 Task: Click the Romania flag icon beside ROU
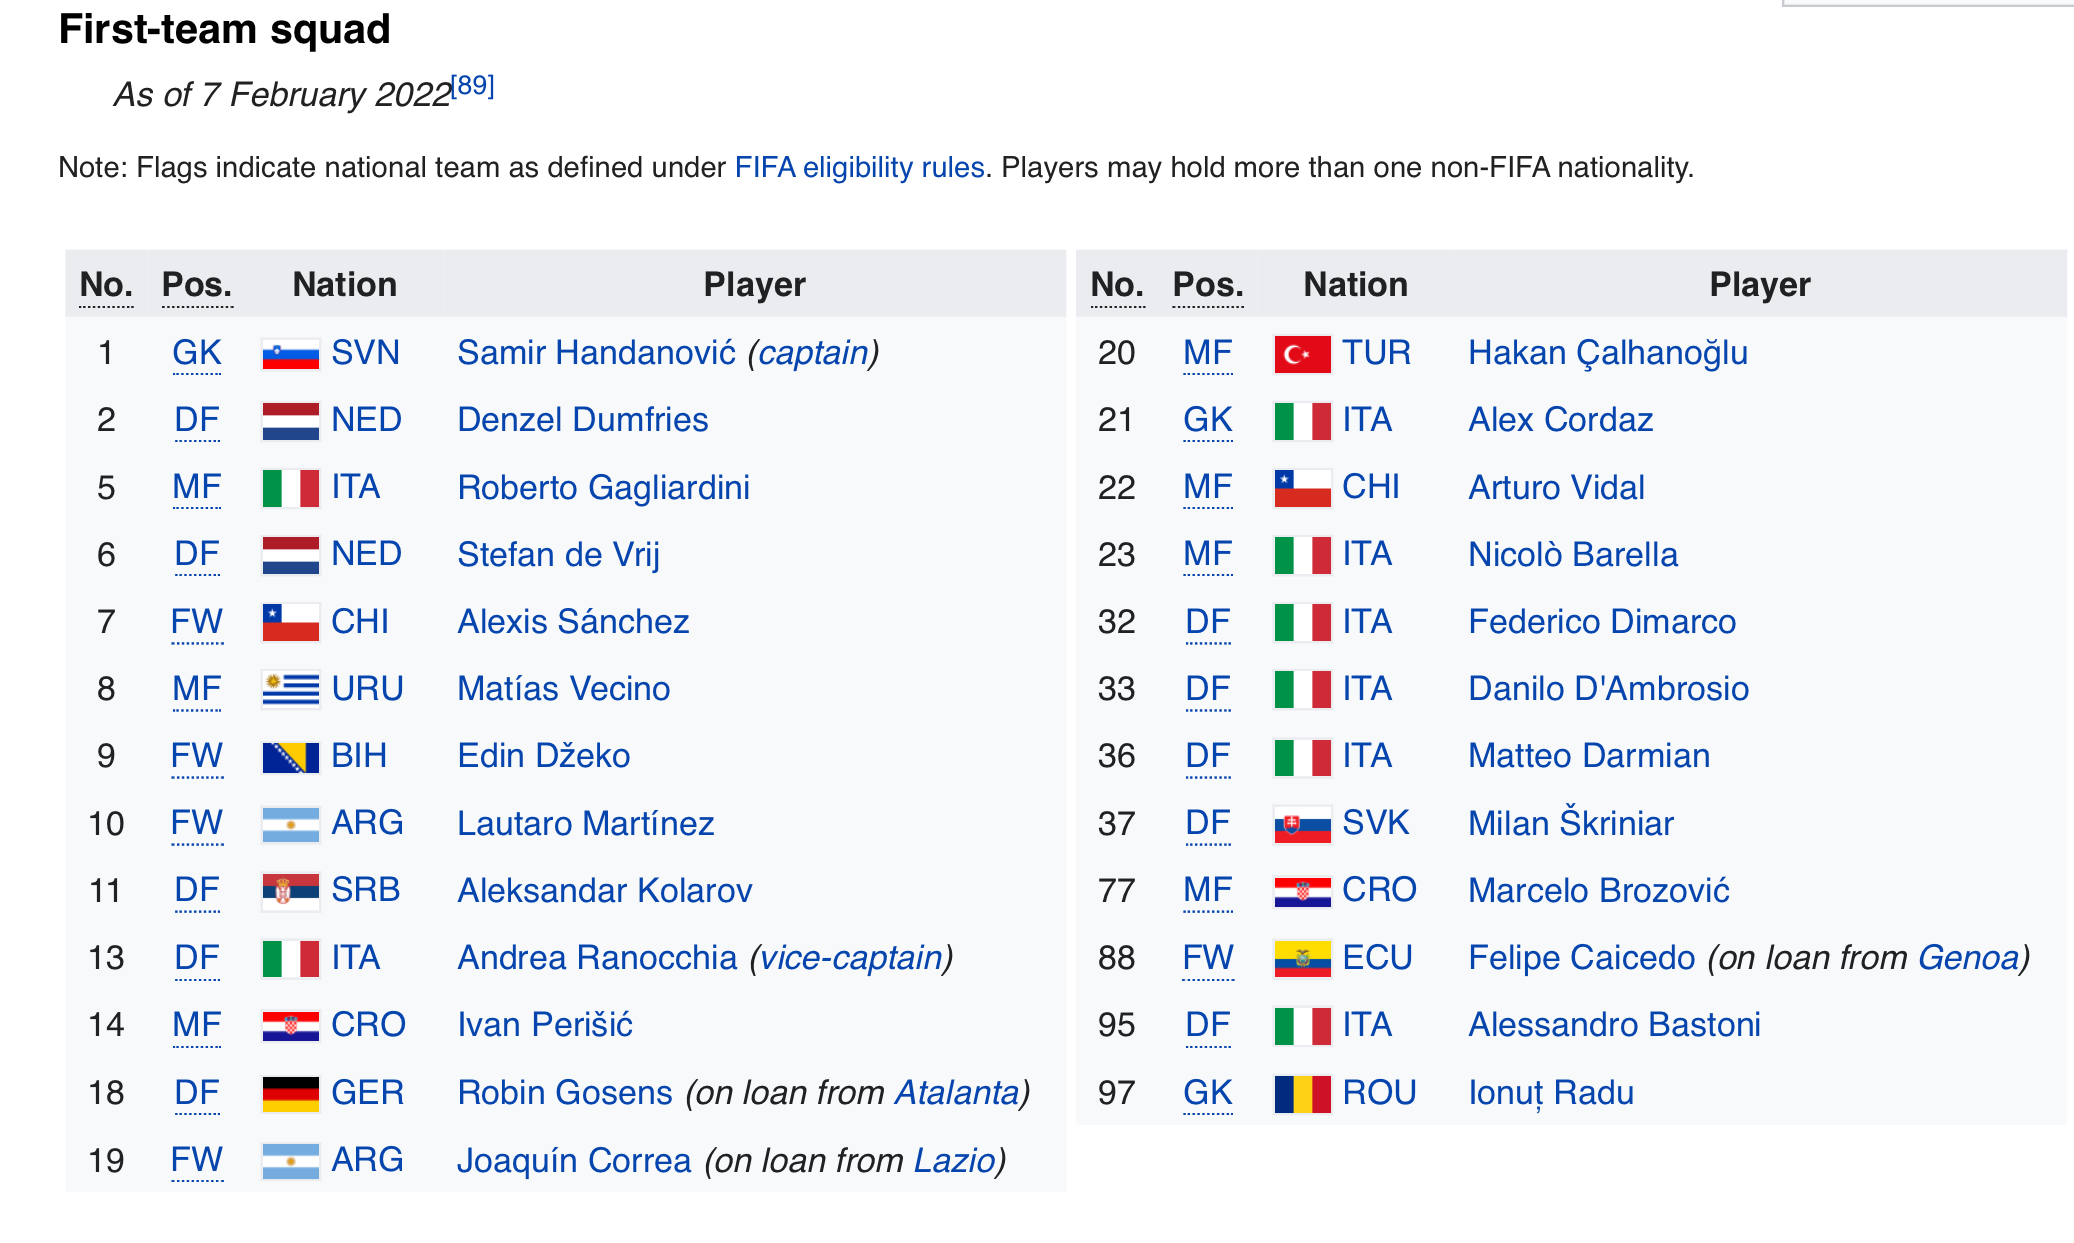pyautogui.click(x=1302, y=1093)
